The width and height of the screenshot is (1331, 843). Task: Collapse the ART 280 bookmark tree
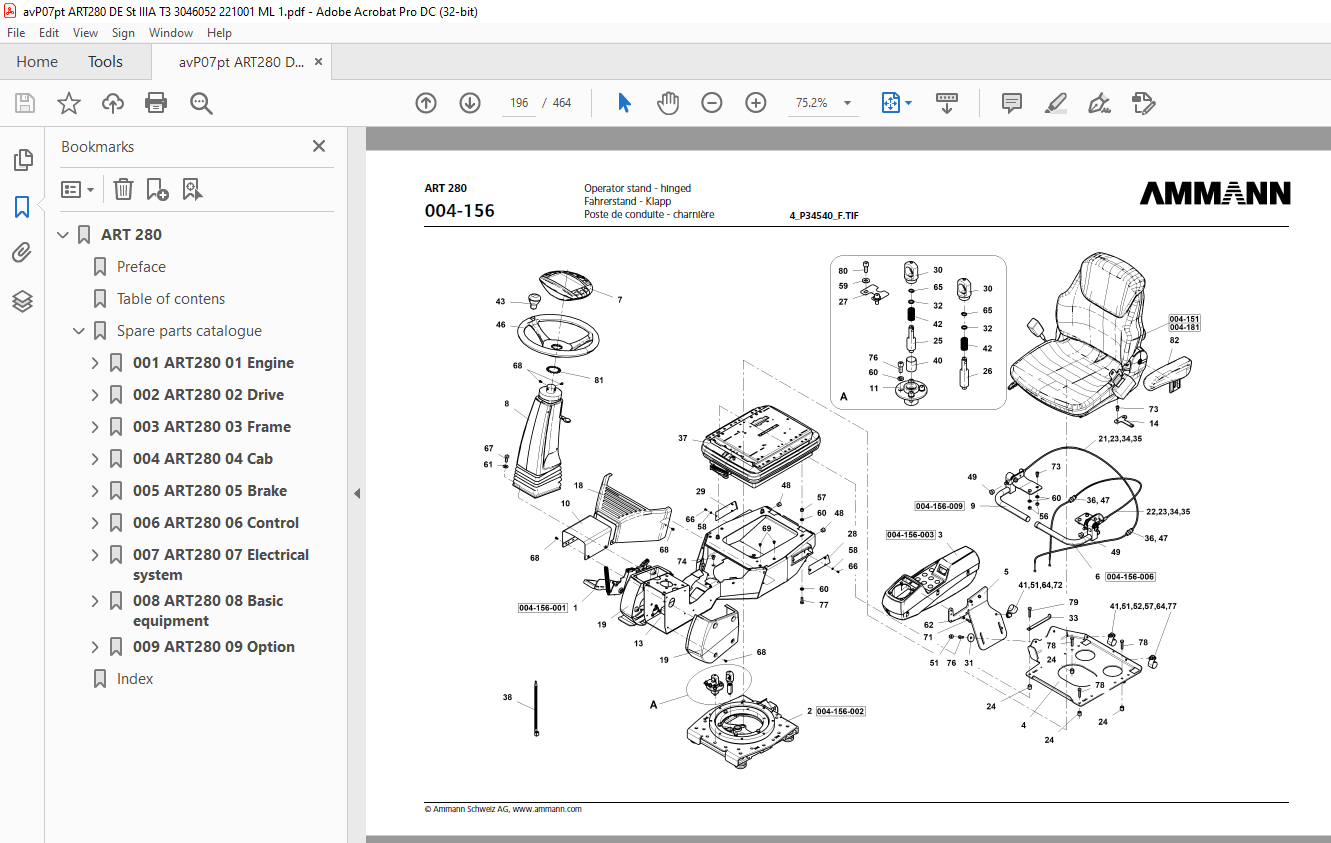point(63,235)
